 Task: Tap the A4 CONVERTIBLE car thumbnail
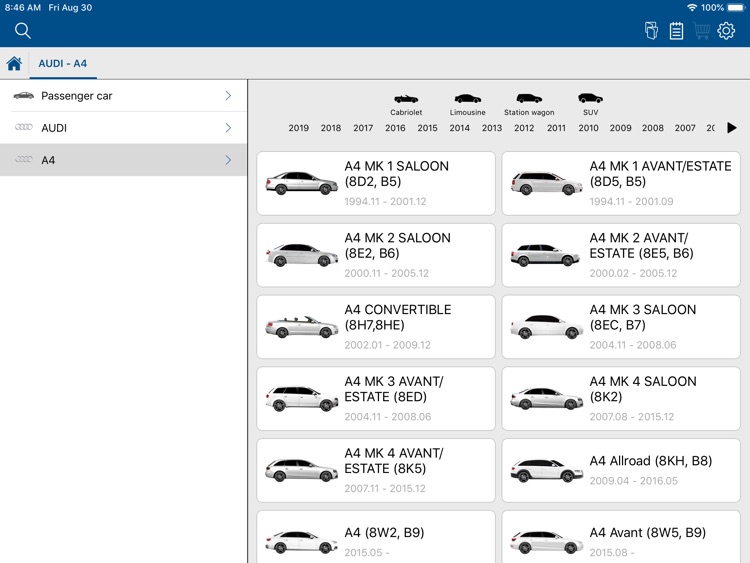[x=301, y=327]
